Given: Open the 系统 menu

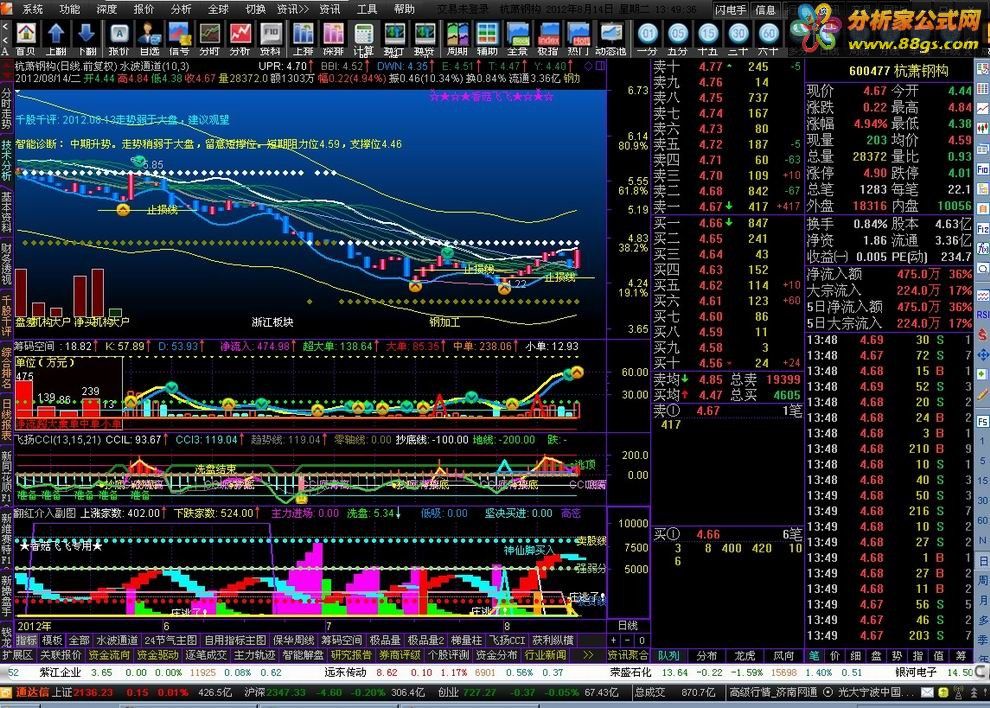Looking at the screenshot, I should (33, 9).
